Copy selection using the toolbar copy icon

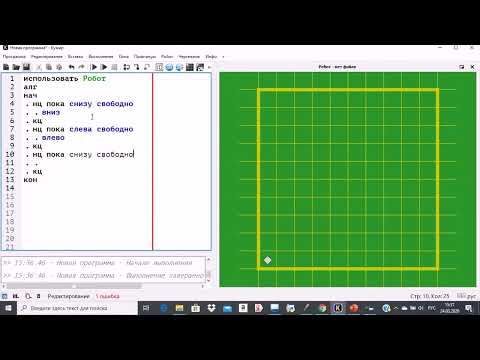[x=49, y=67]
